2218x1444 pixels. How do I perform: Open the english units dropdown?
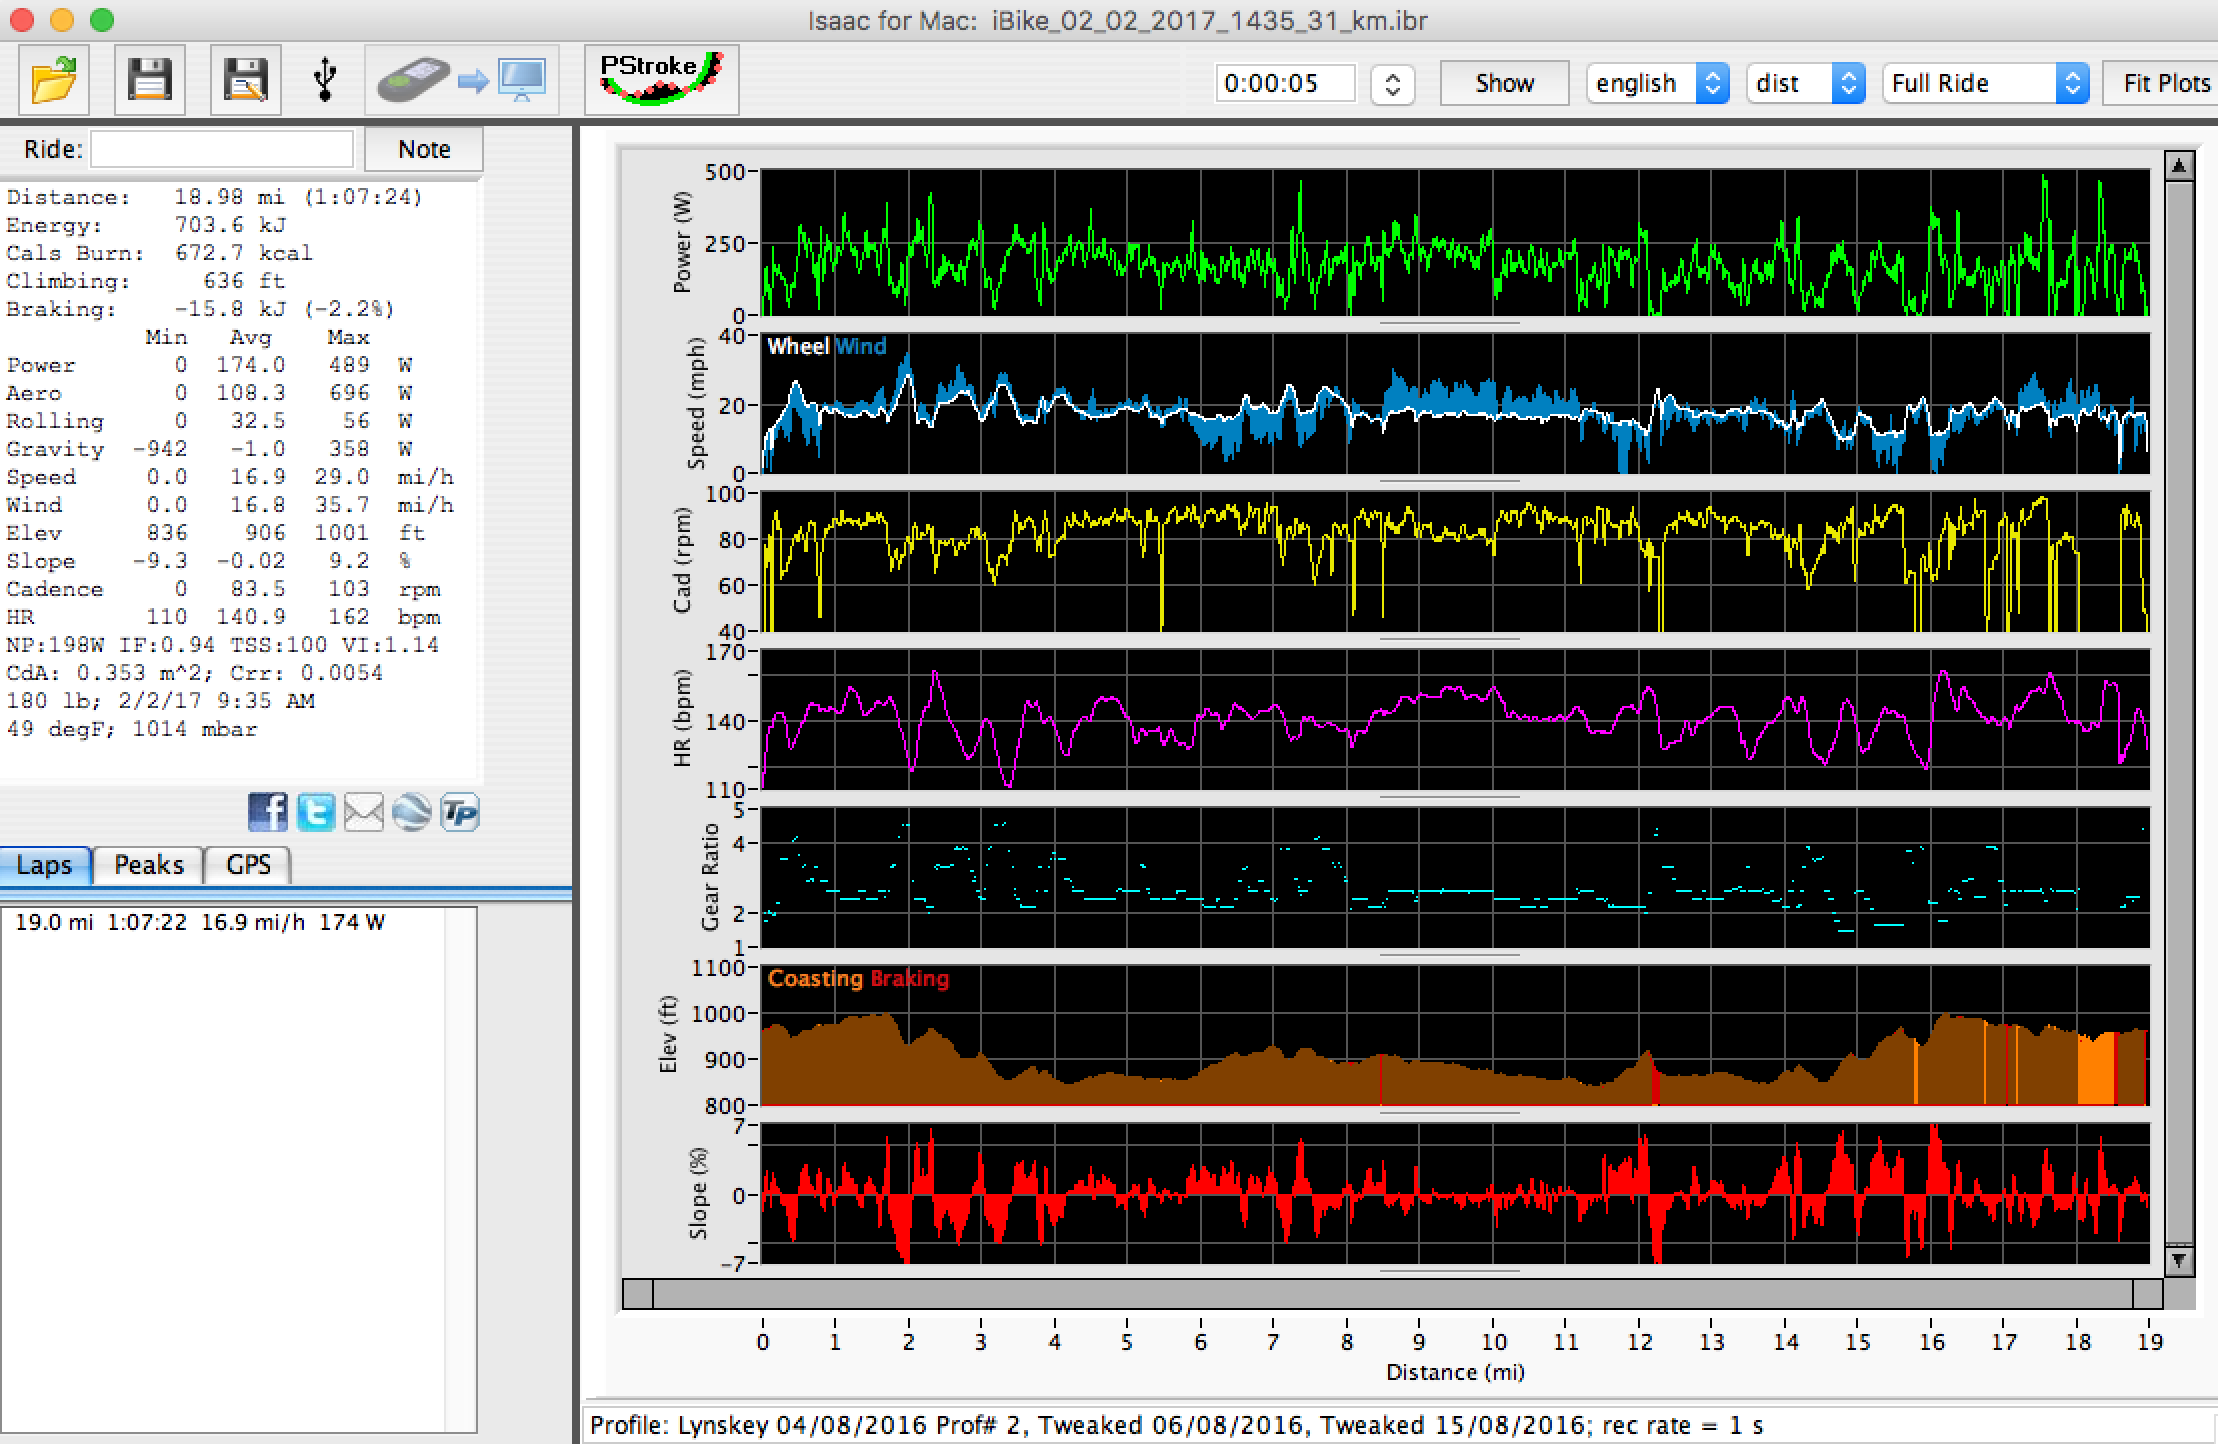1656,83
